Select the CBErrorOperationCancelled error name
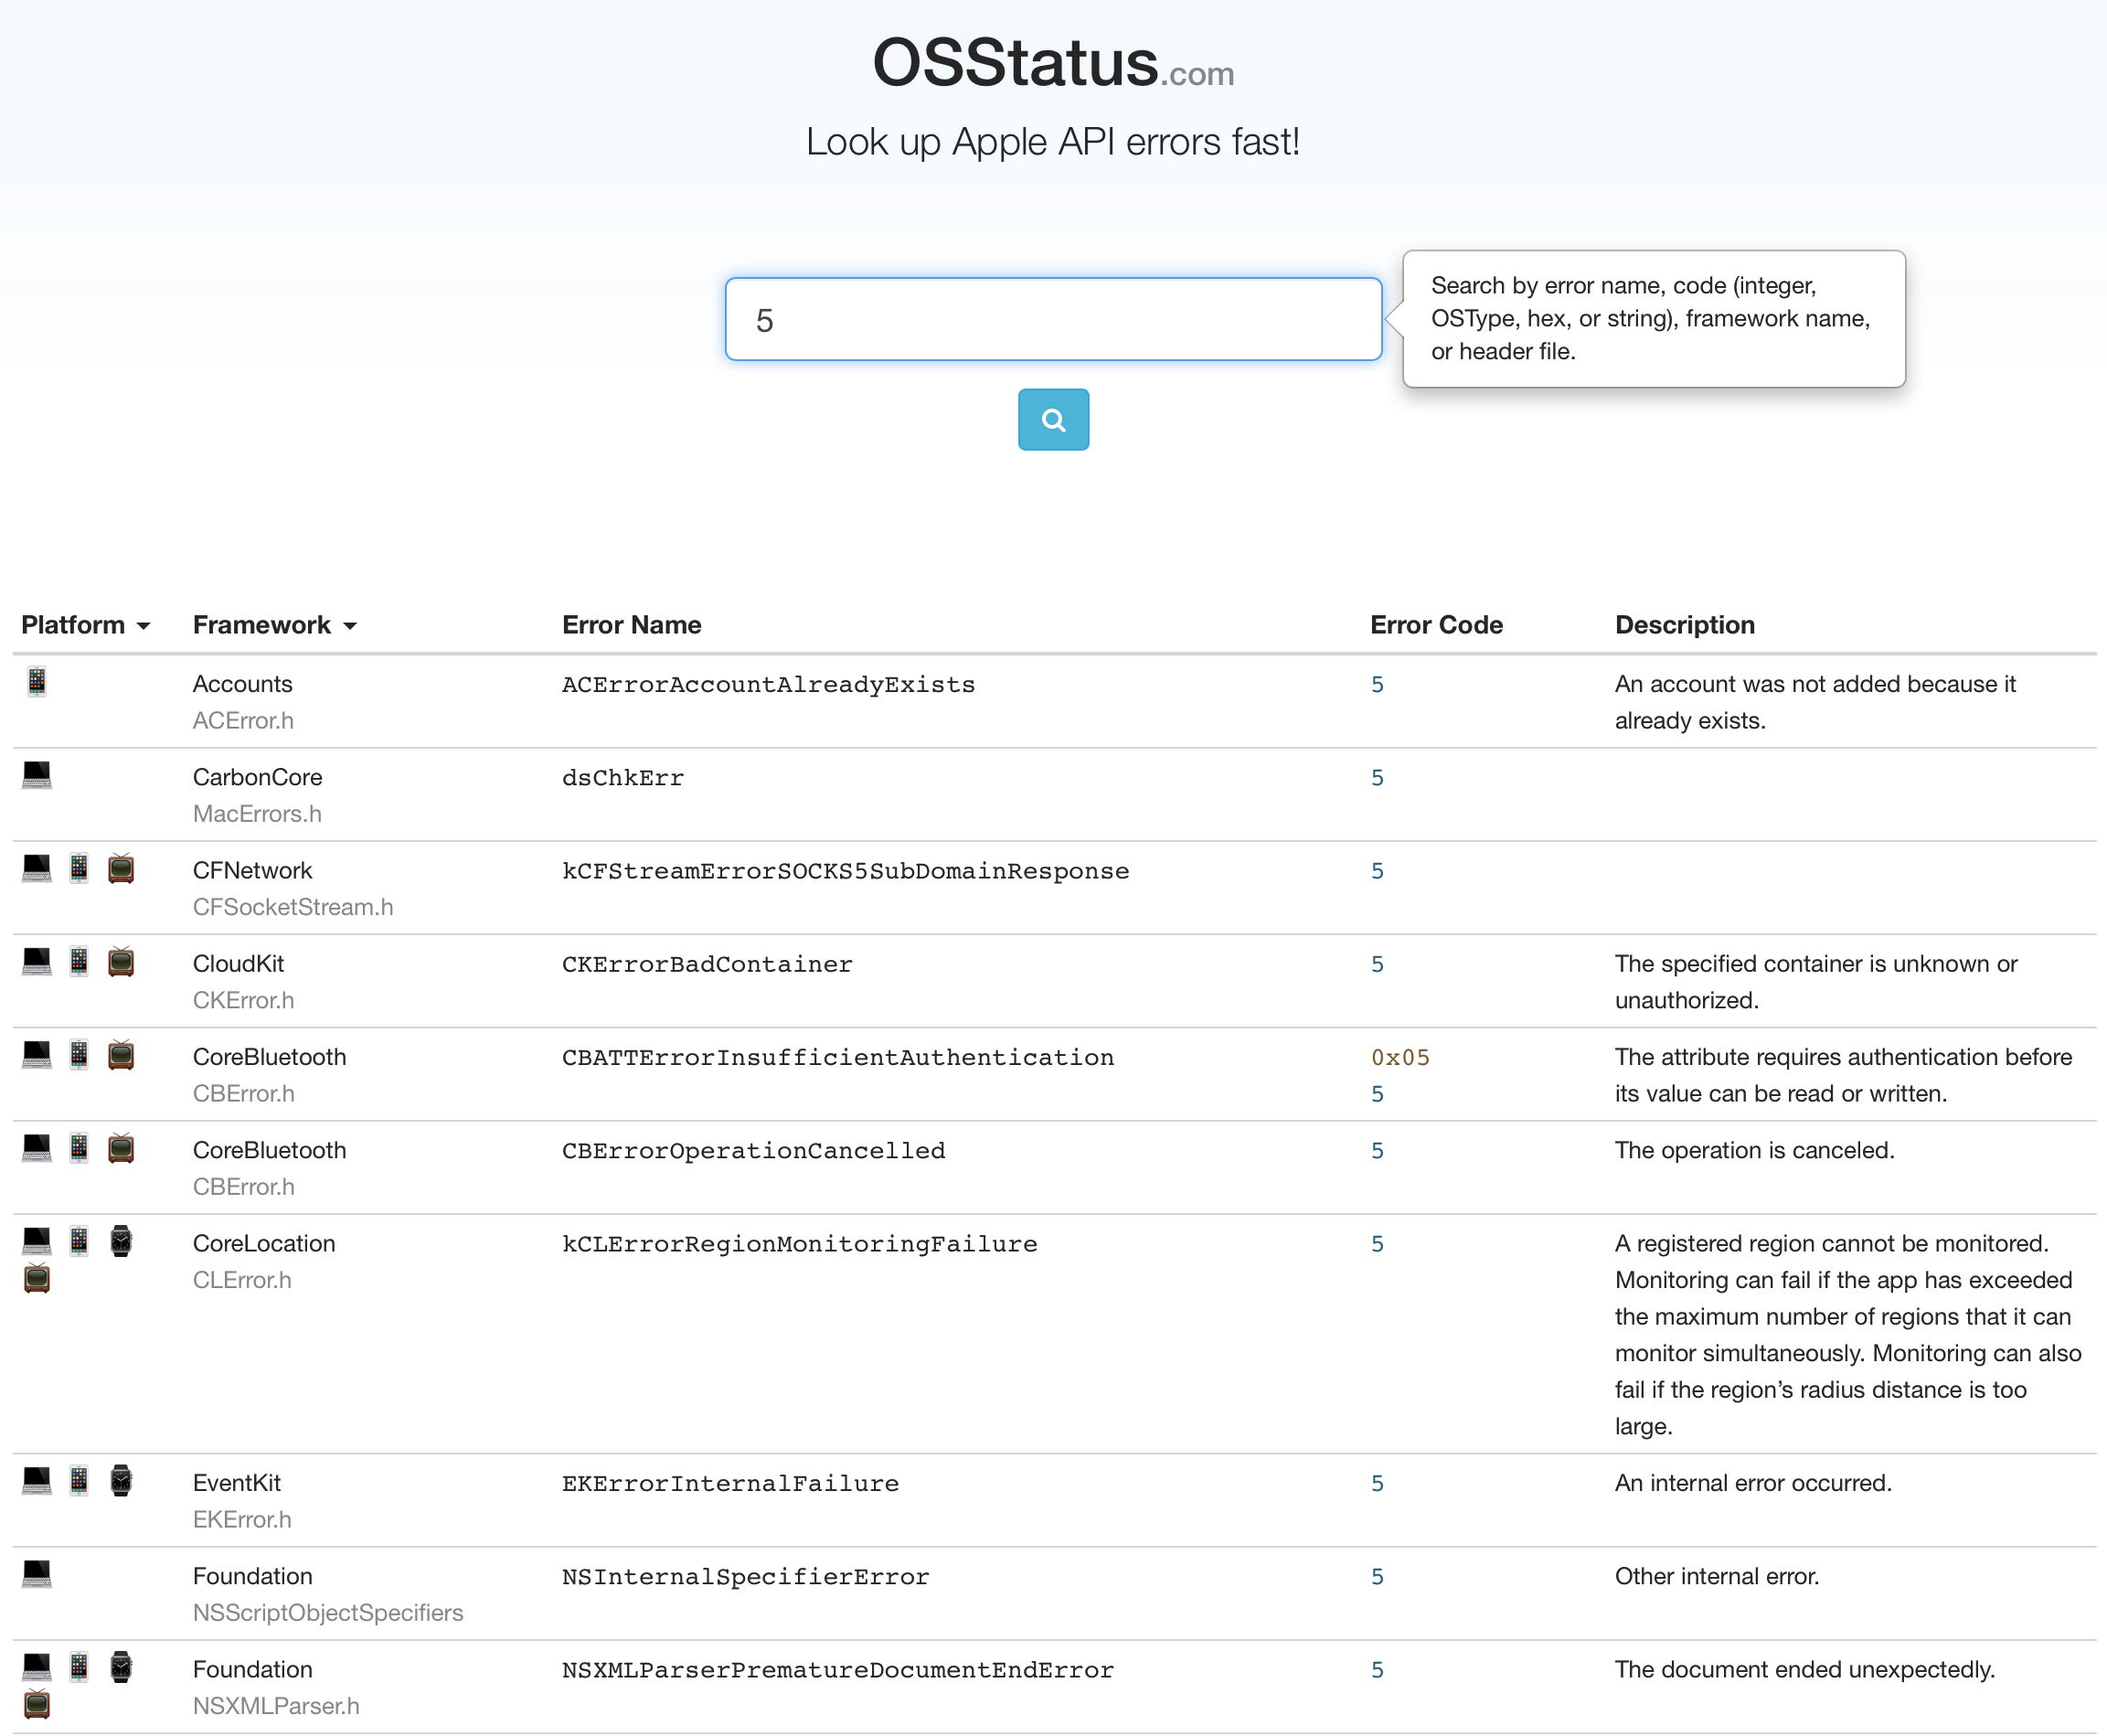 click(753, 1150)
